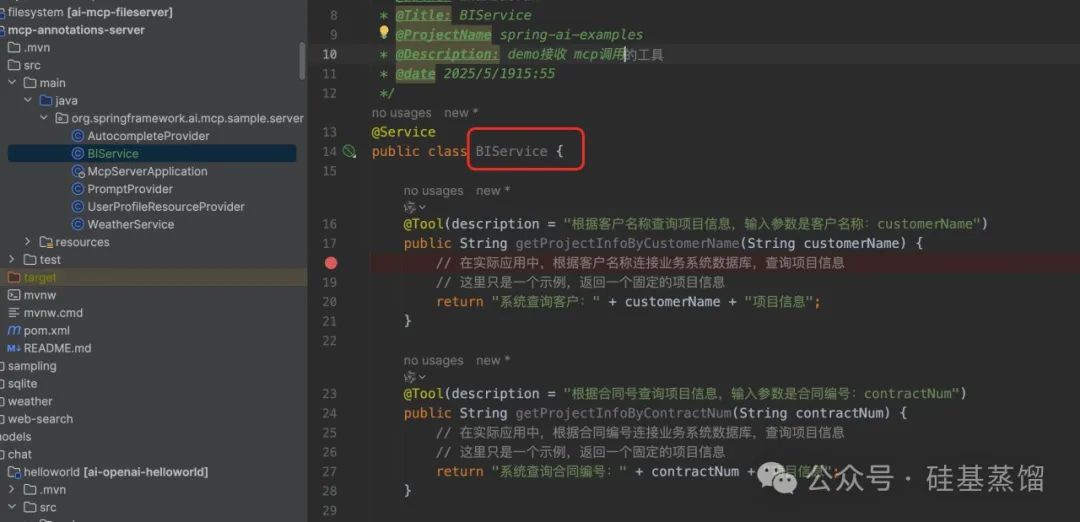Screen dimensions: 1080x522
Task: Click the "new *" hint above @Service
Action: coord(461,113)
